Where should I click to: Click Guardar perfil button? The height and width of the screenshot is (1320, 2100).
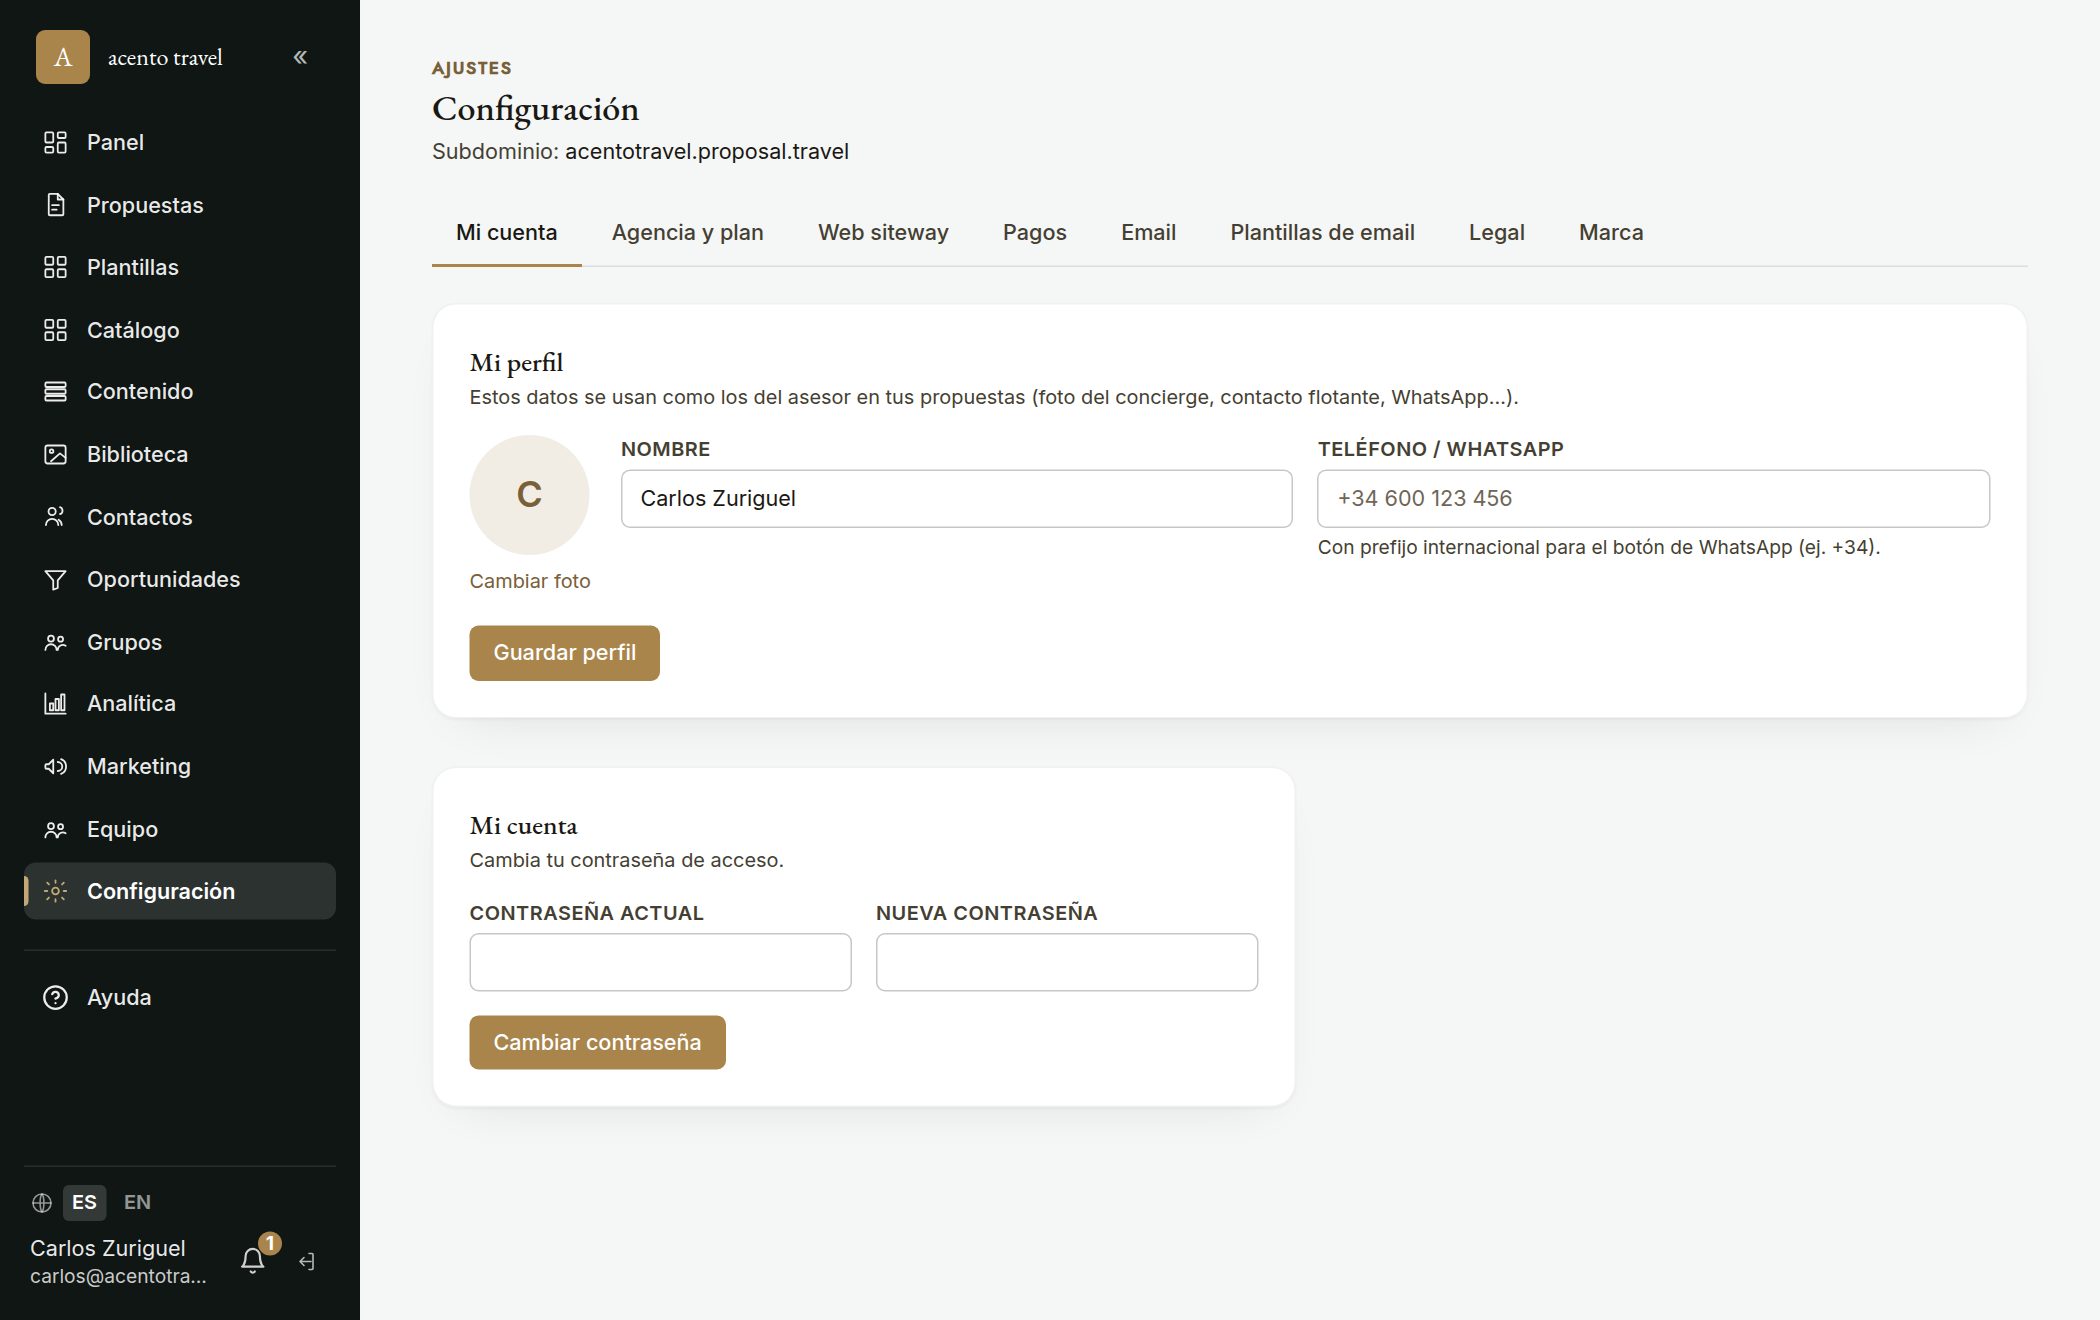tap(564, 653)
